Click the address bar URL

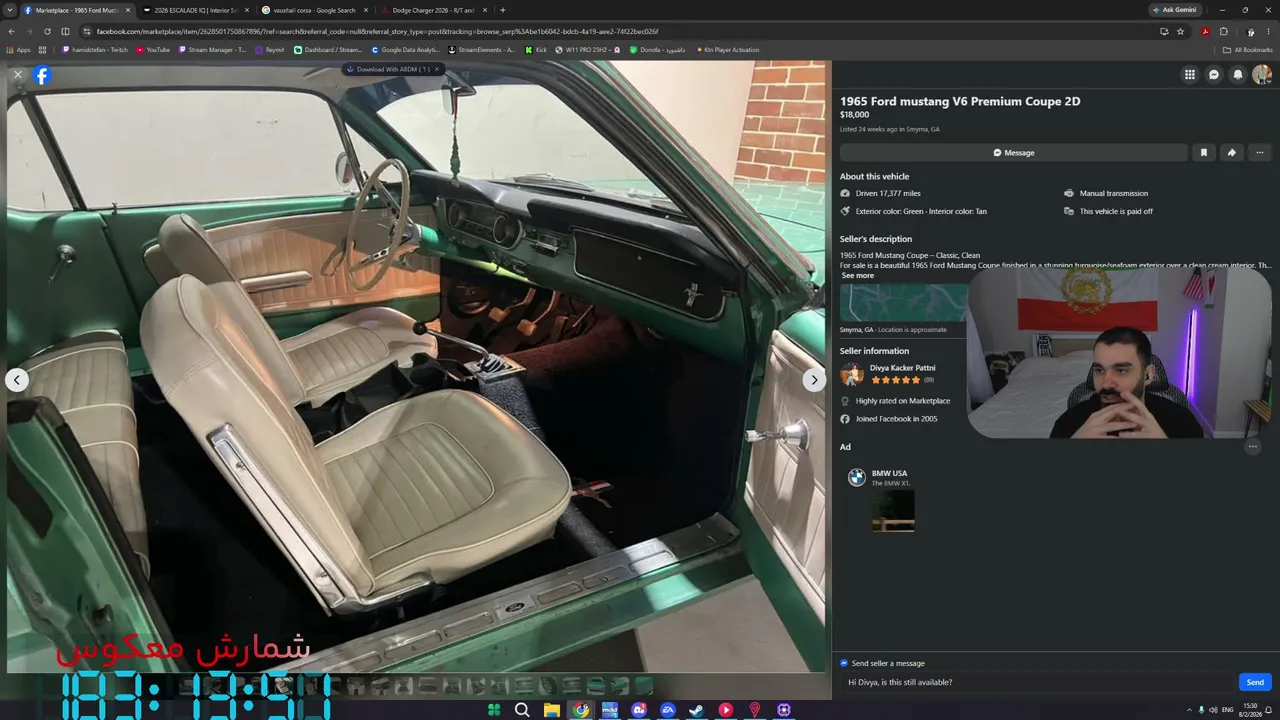pos(377,31)
